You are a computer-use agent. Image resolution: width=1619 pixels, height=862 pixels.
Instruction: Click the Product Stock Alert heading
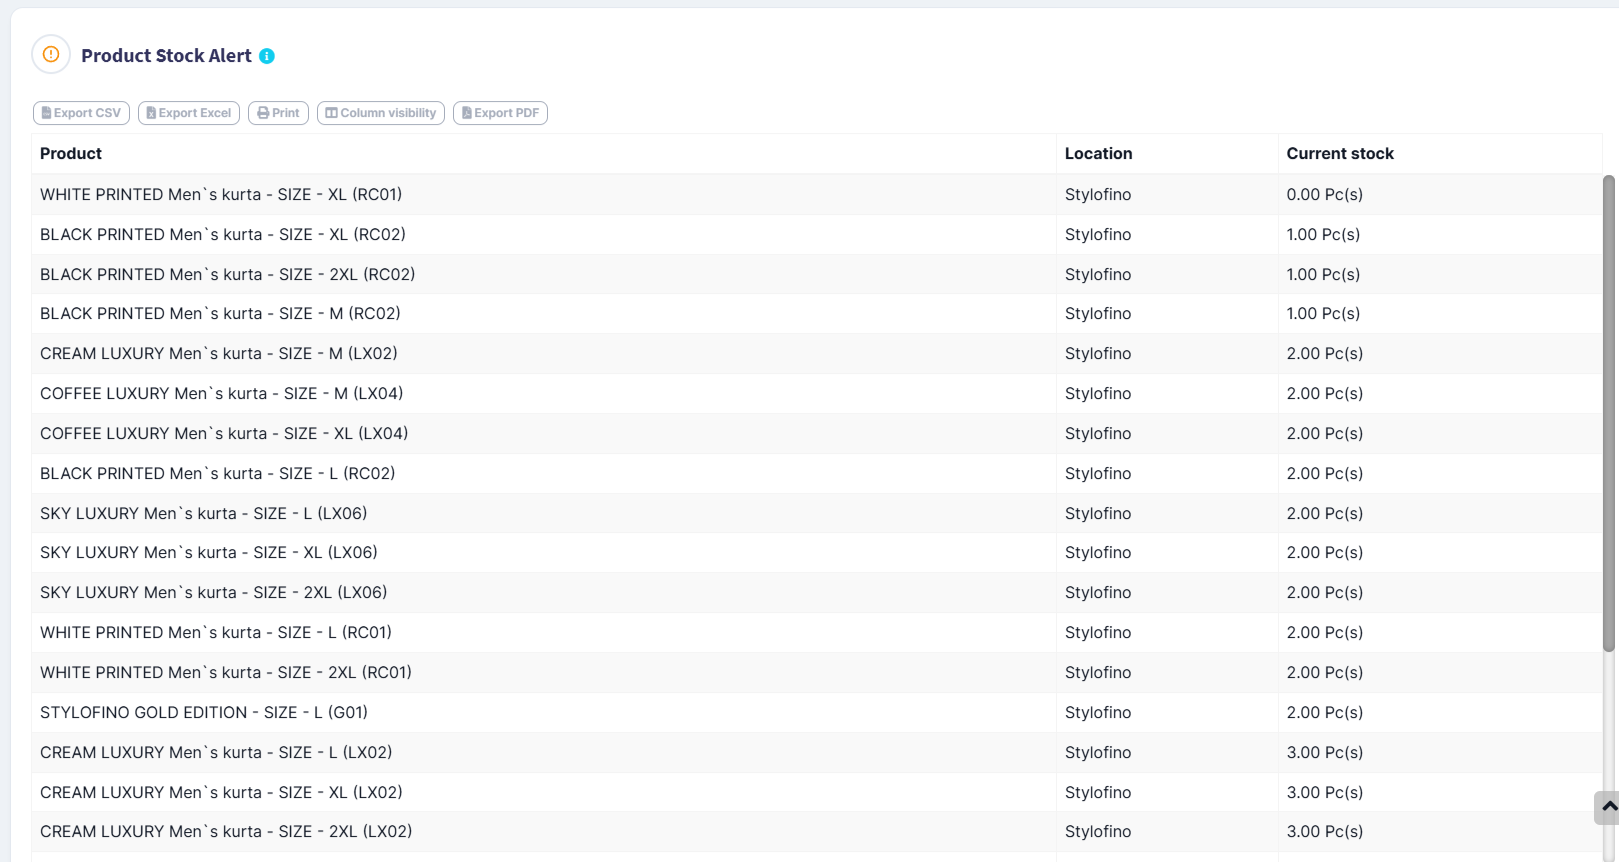pos(166,56)
